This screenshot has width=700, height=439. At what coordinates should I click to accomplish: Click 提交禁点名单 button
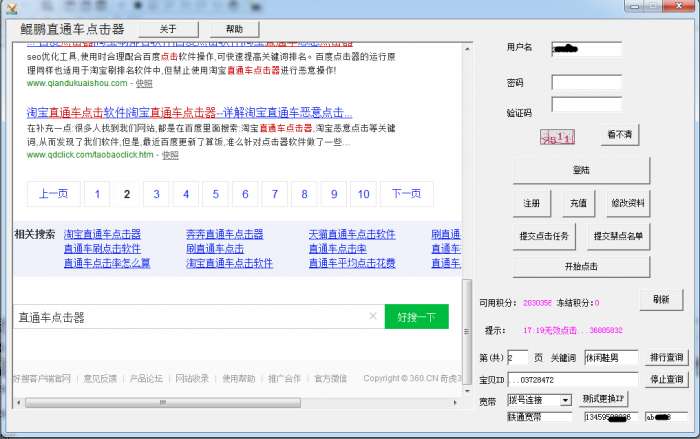click(x=618, y=236)
